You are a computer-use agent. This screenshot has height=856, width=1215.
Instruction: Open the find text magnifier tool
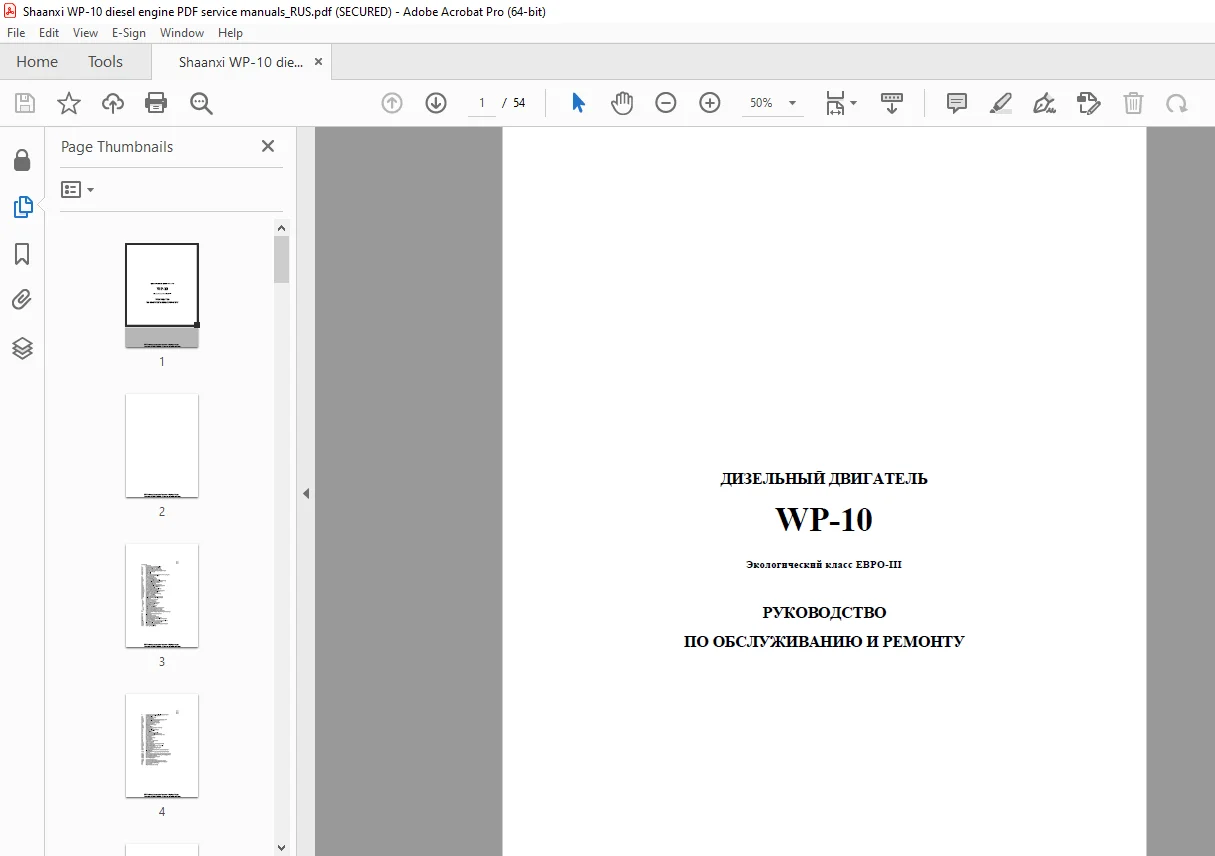pos(202,103)
